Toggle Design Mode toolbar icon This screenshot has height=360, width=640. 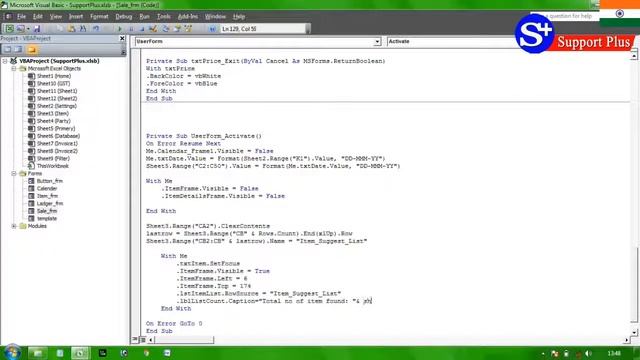click(x=153, y=29)
